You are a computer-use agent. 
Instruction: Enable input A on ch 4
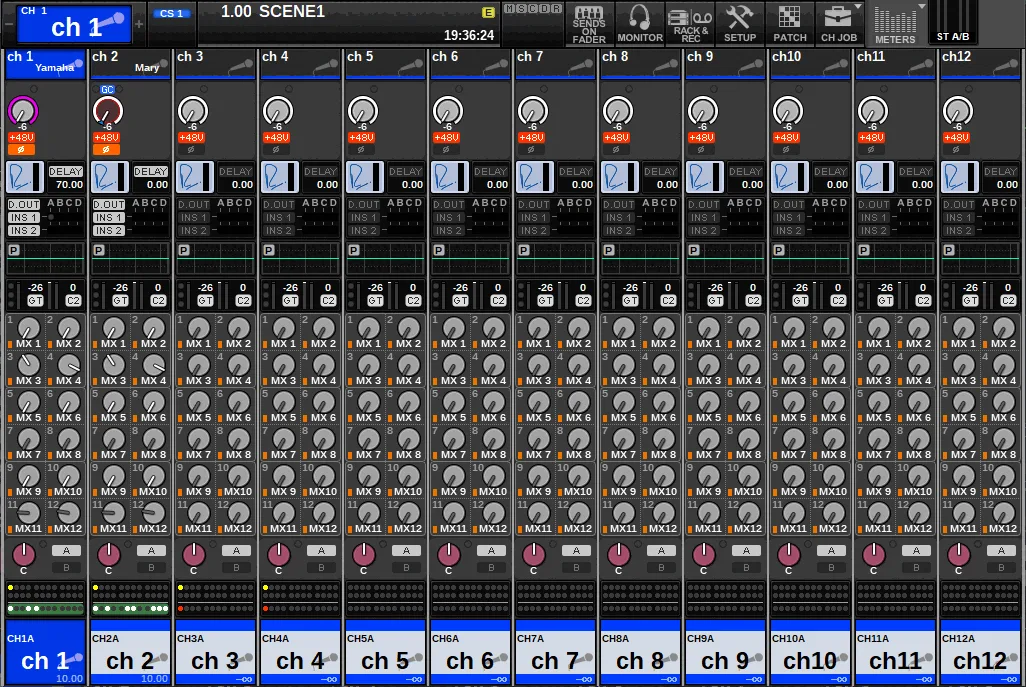tap(321, 551)
